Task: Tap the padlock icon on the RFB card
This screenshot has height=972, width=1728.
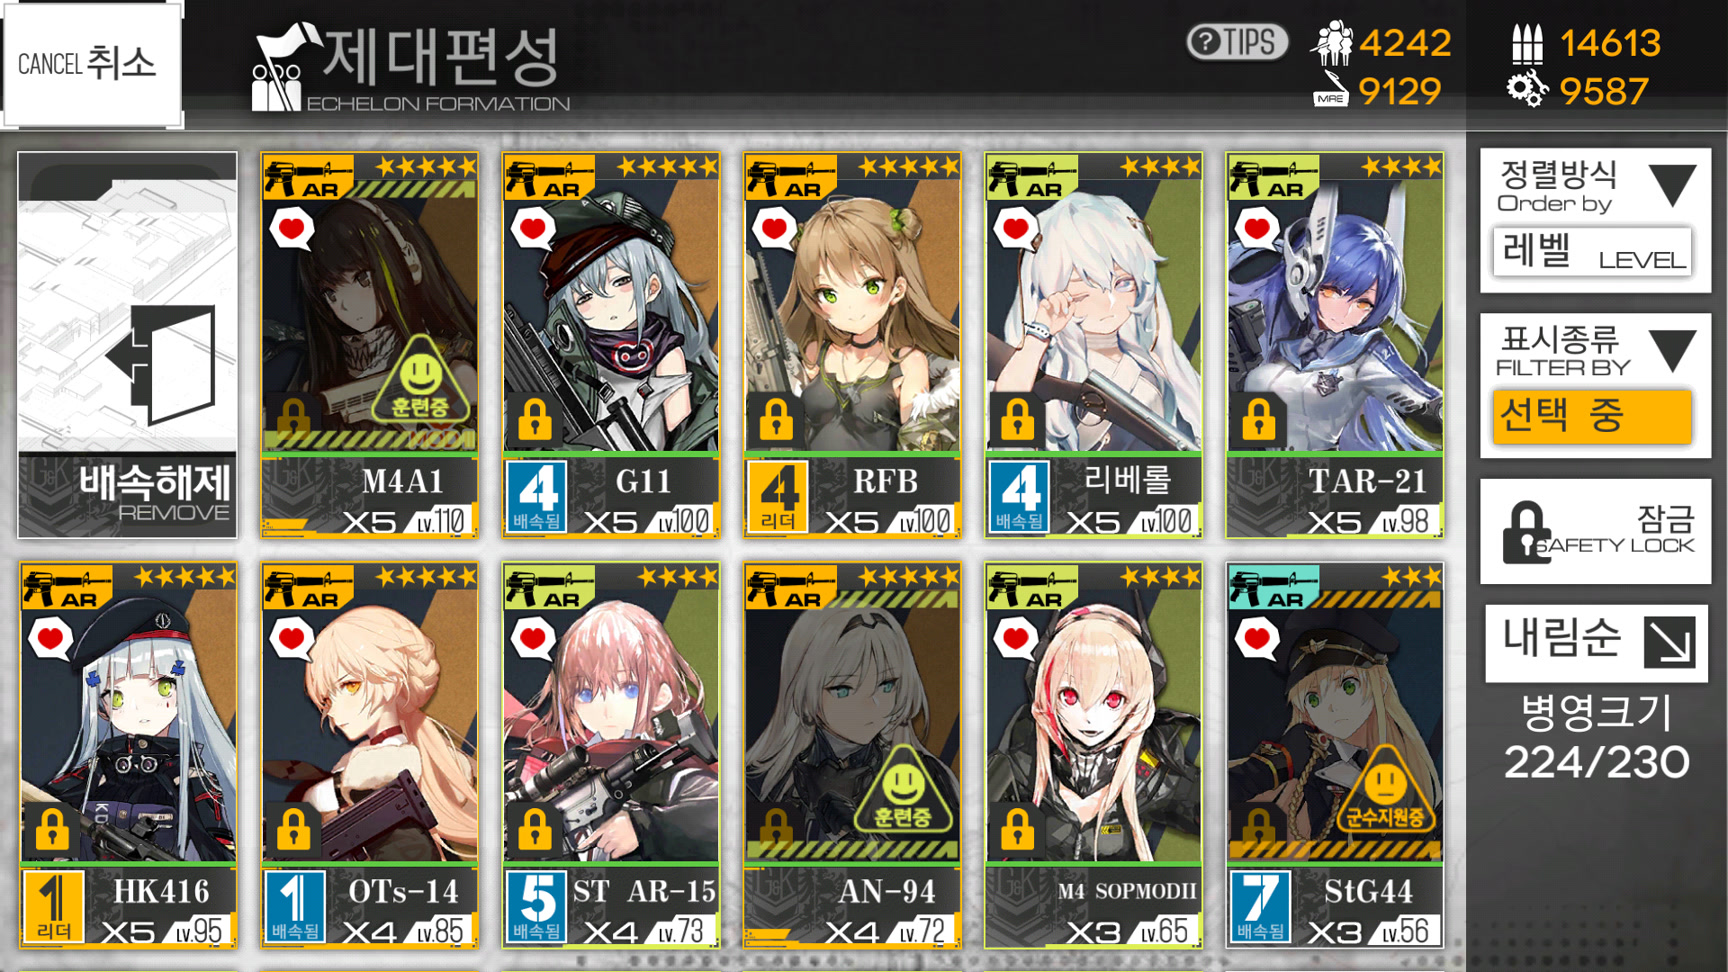Action: coord(777,420)
